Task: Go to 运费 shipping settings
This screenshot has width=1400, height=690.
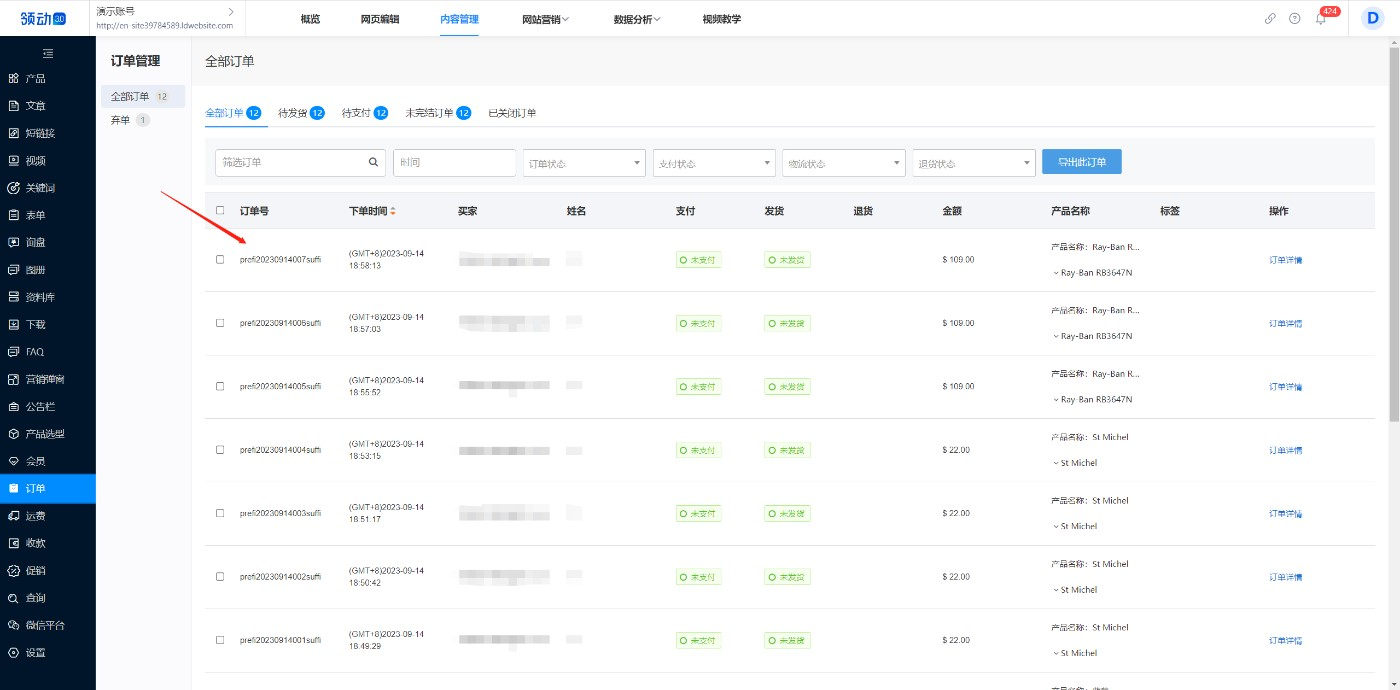Action: pyautogui.click(x=35, y=516)
